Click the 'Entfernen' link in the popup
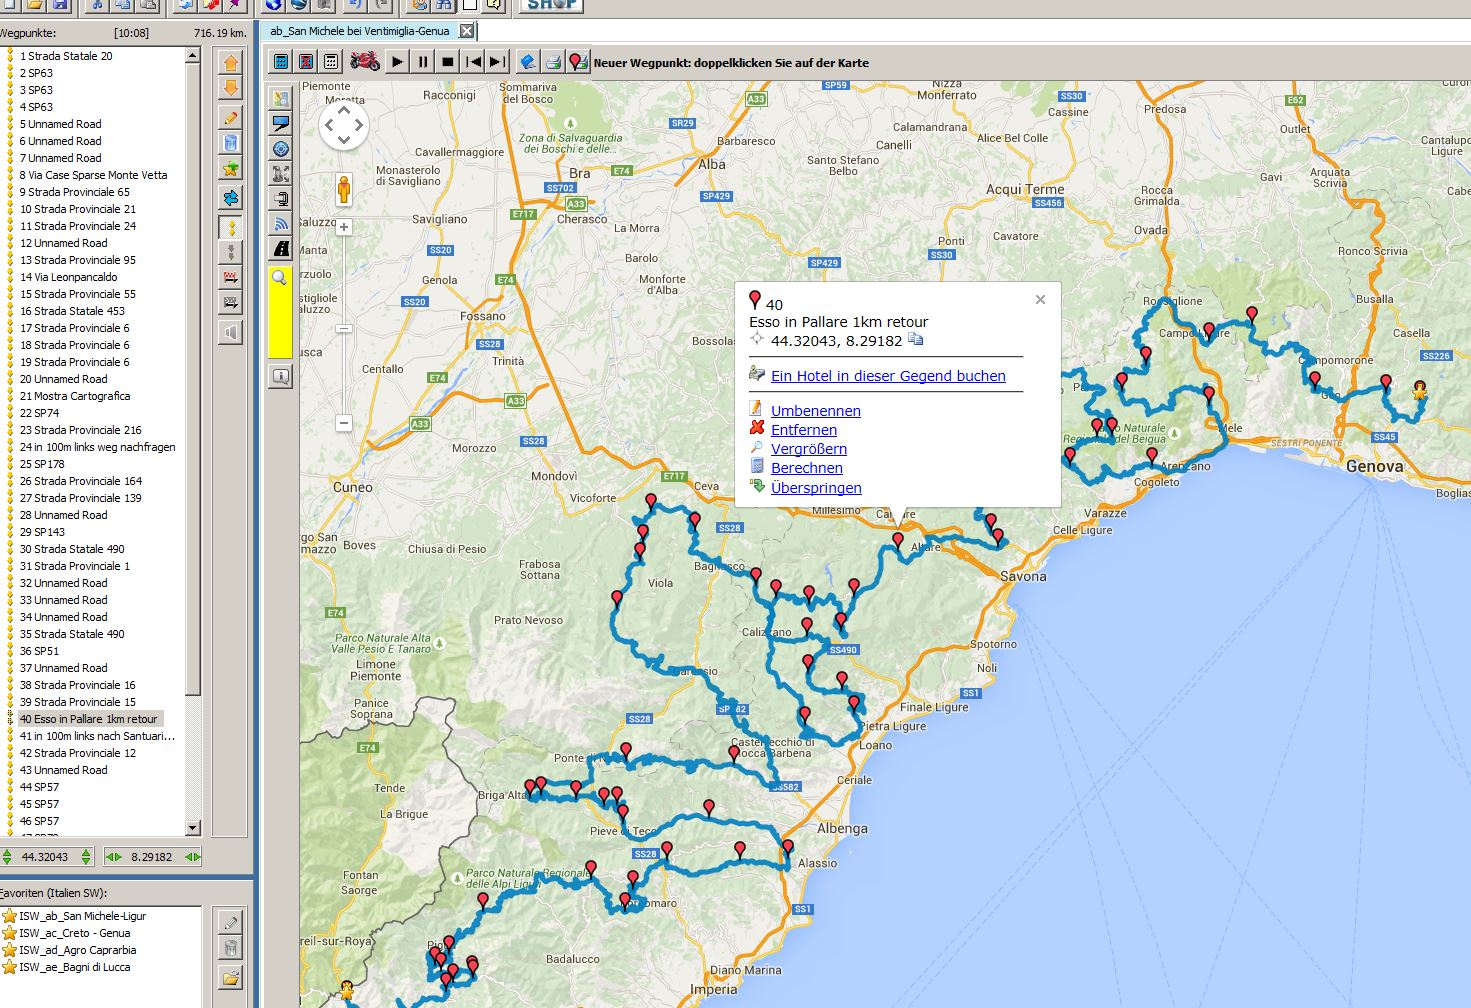The image size is (1471, 1008). [803, 430]
